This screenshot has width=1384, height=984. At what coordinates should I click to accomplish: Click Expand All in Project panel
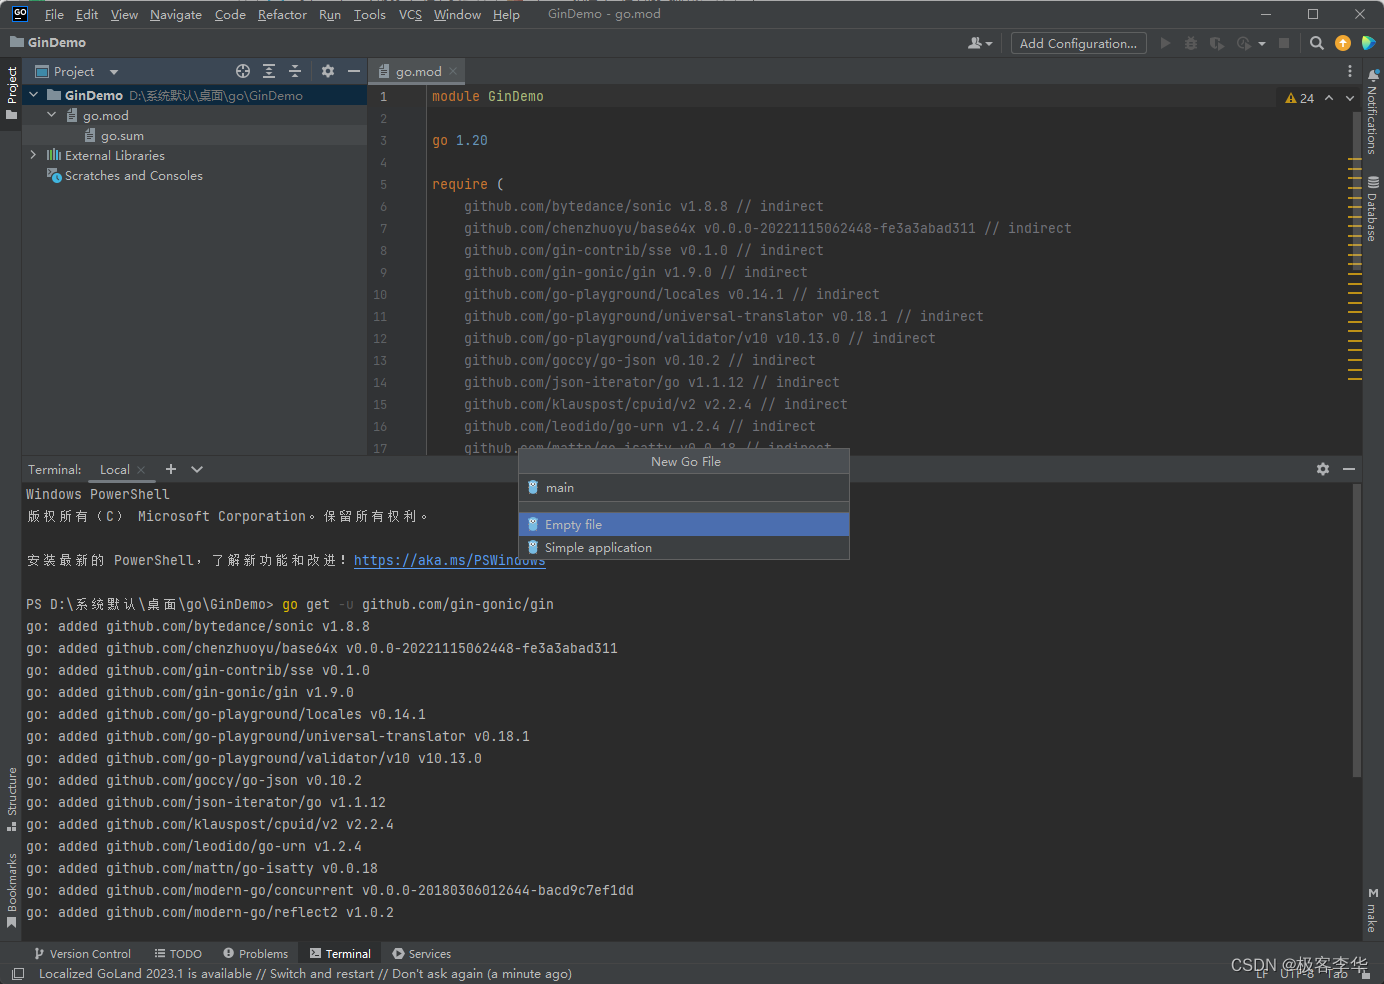269,71
